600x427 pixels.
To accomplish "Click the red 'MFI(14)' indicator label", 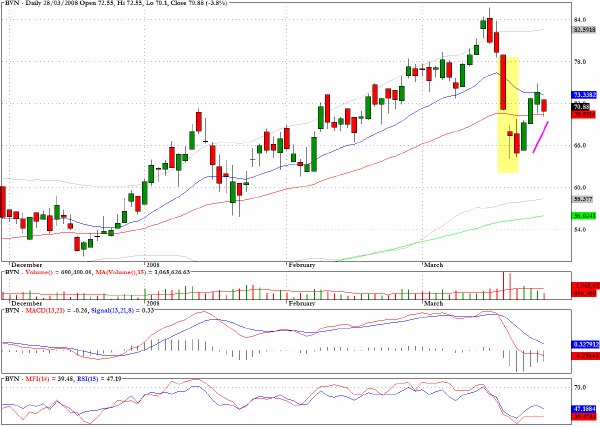I will (37, 379).
